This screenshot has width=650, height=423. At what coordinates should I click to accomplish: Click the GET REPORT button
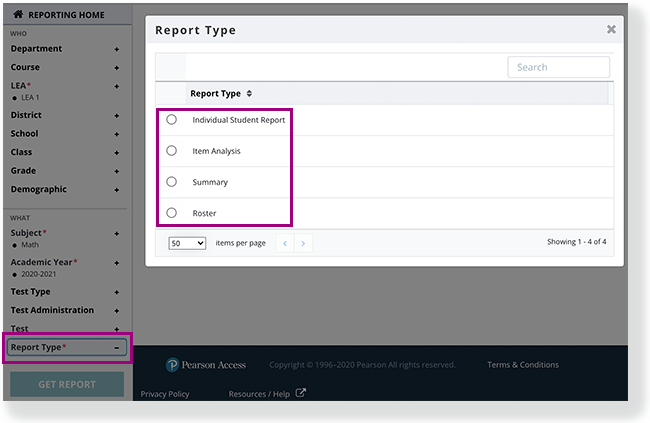[67, 384]
